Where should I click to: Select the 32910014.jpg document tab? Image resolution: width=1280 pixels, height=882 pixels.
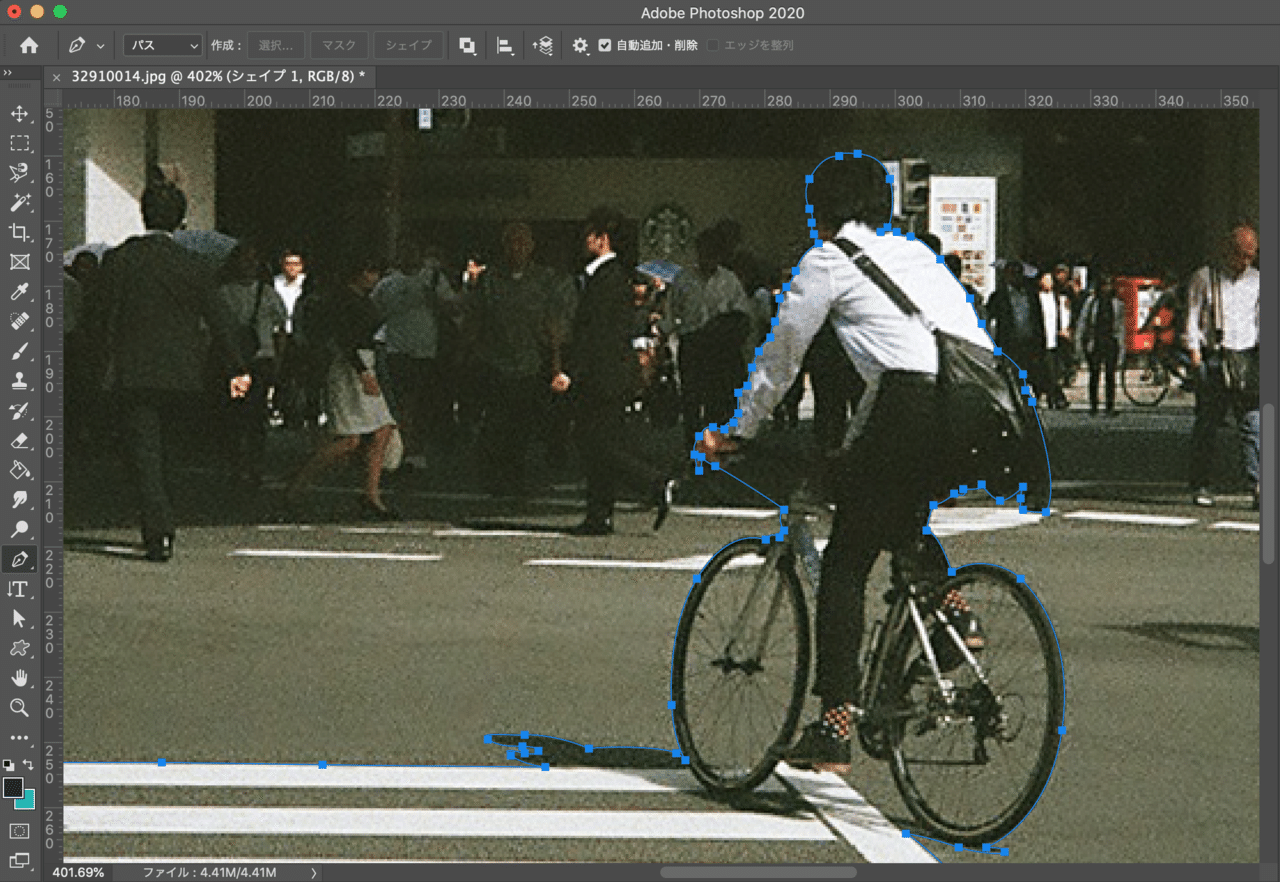(x=218, y=76)
